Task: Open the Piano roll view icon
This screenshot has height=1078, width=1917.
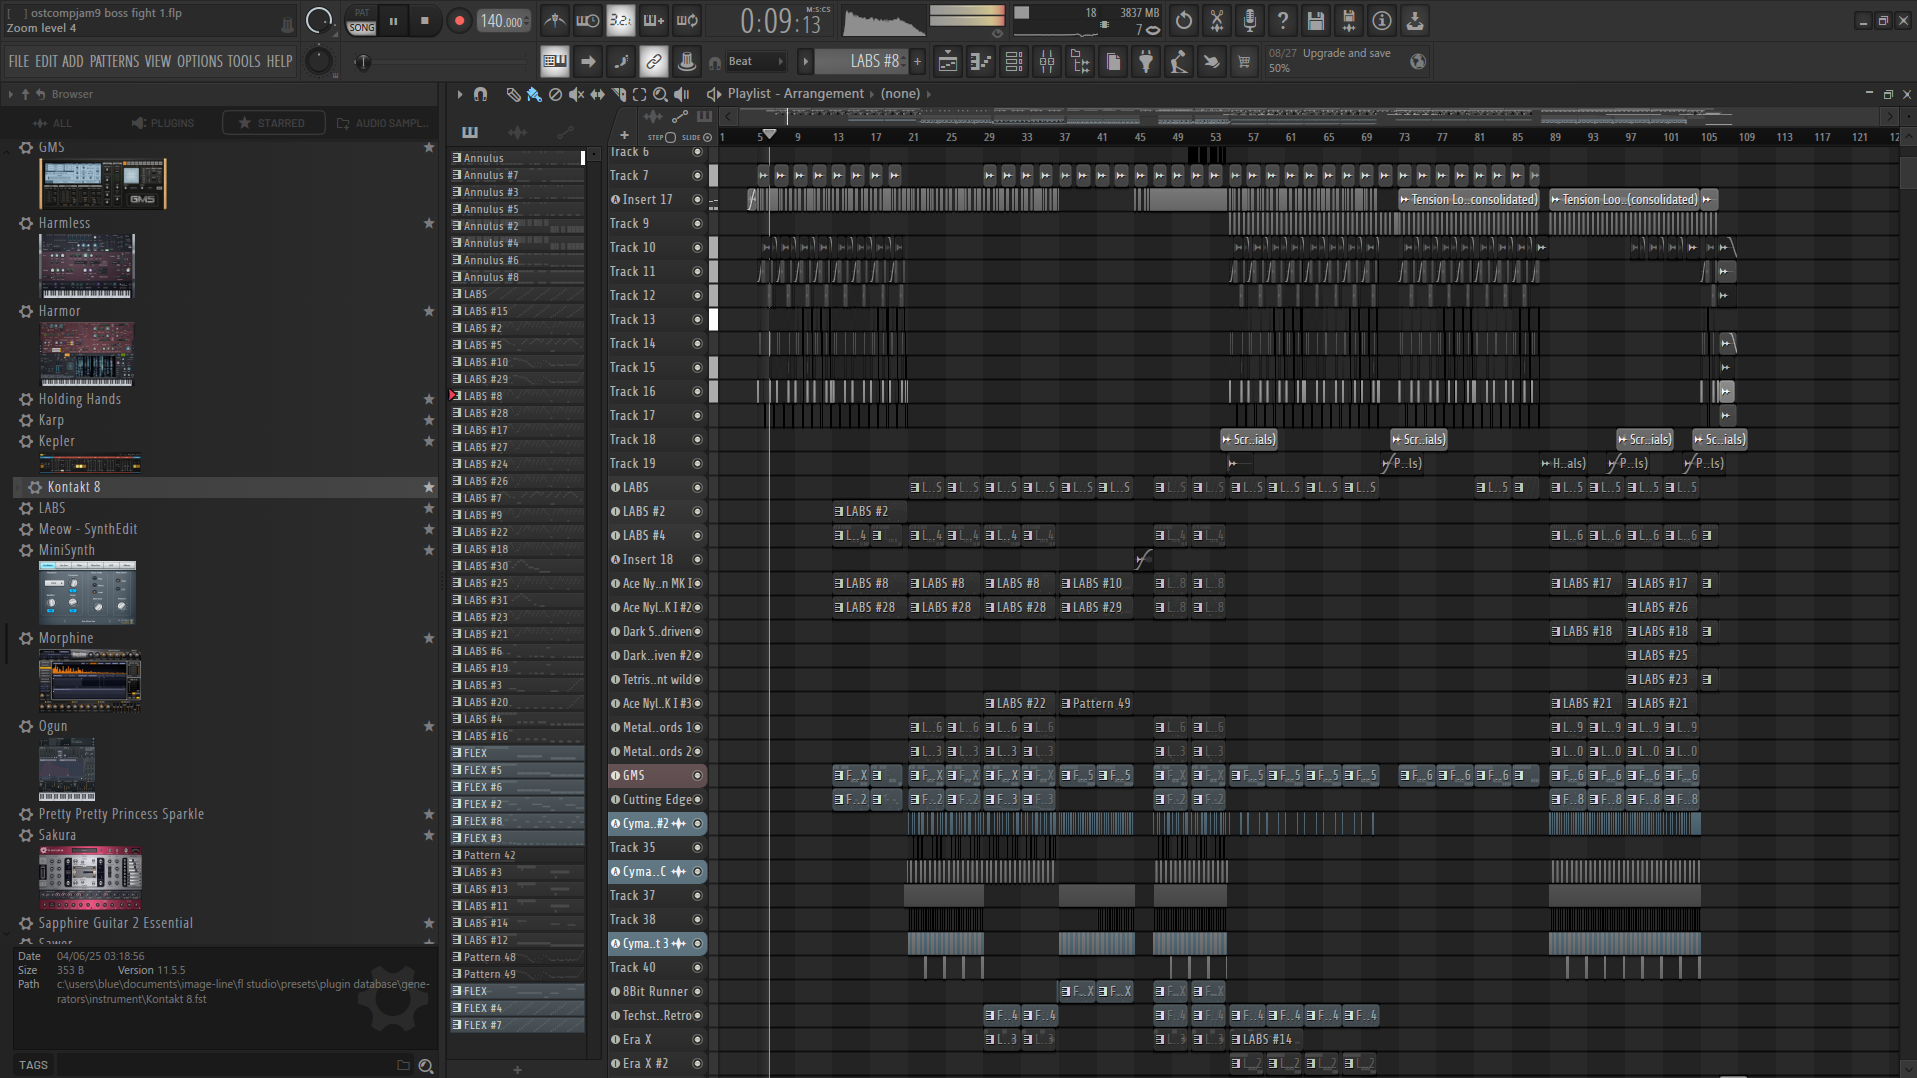Action: 981,62
